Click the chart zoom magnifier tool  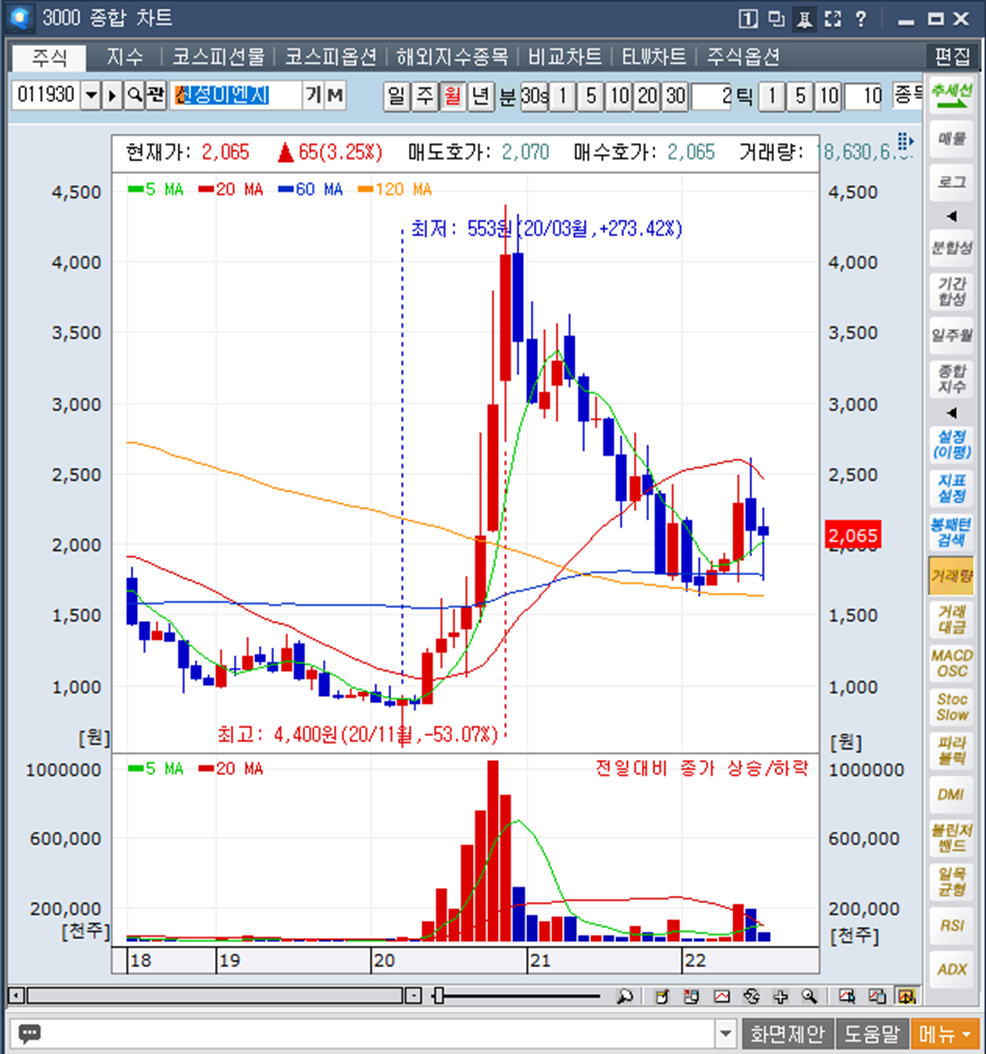809,996
